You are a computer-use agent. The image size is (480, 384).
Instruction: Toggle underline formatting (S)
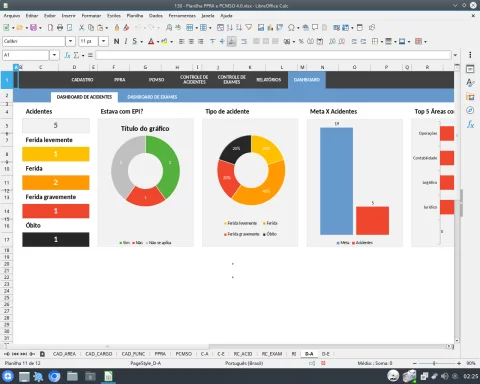coord(135,41)
